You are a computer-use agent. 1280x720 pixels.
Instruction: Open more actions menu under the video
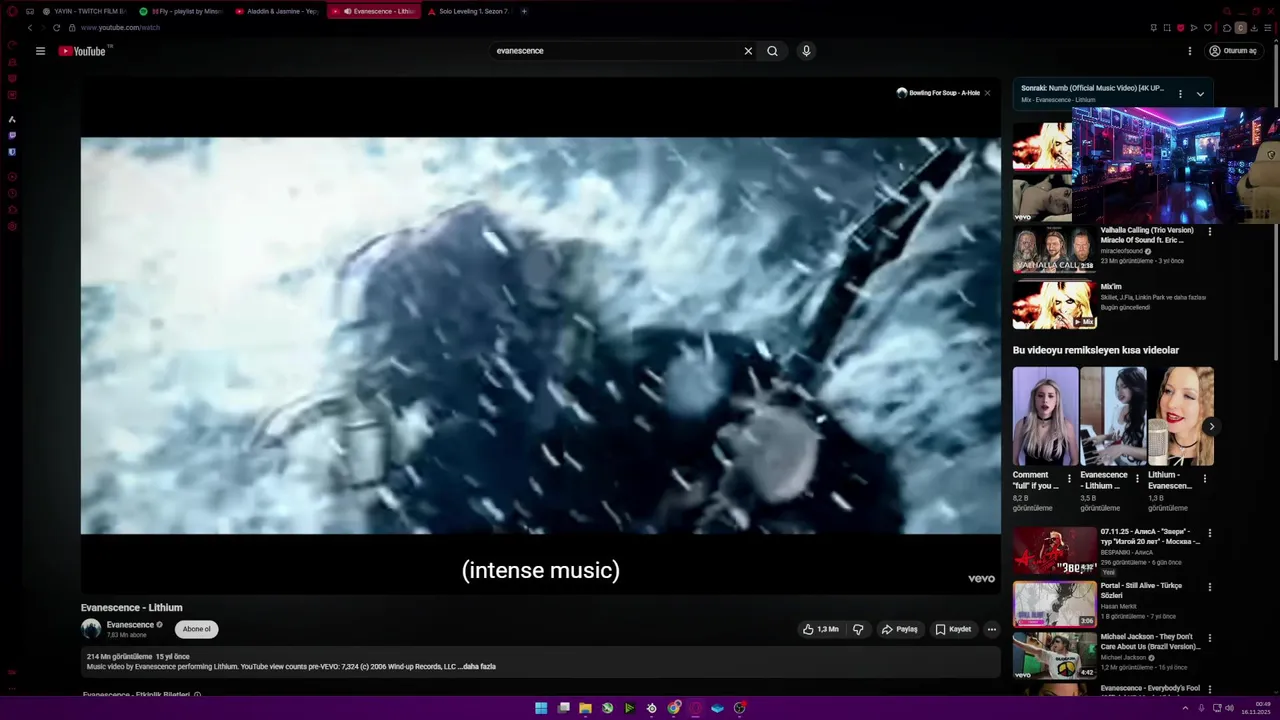(992, 629)
